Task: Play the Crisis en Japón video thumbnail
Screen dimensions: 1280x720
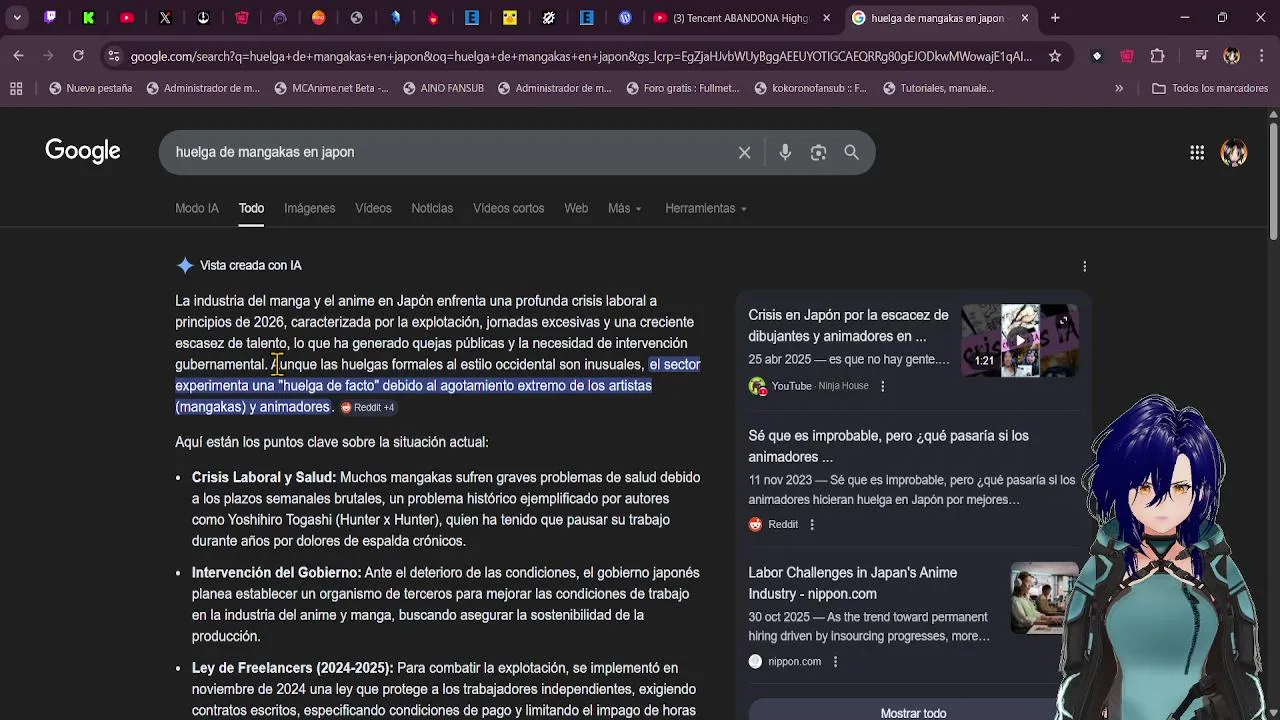Action: point(1019,340)
